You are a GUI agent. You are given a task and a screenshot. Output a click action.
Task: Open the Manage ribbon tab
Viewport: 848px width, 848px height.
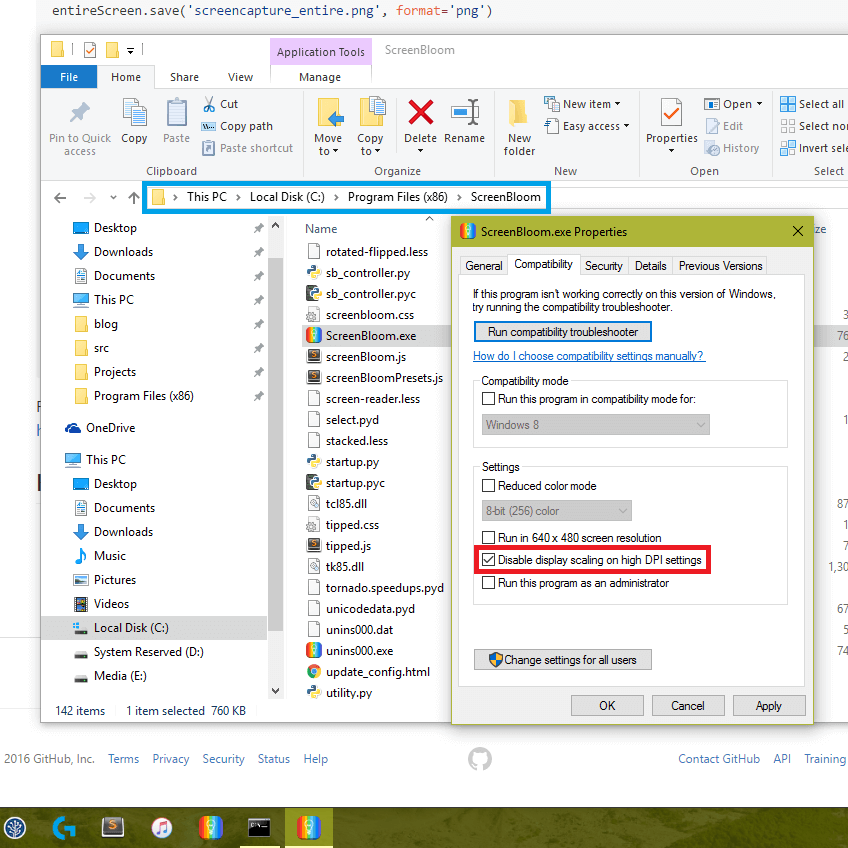[320, 77]
